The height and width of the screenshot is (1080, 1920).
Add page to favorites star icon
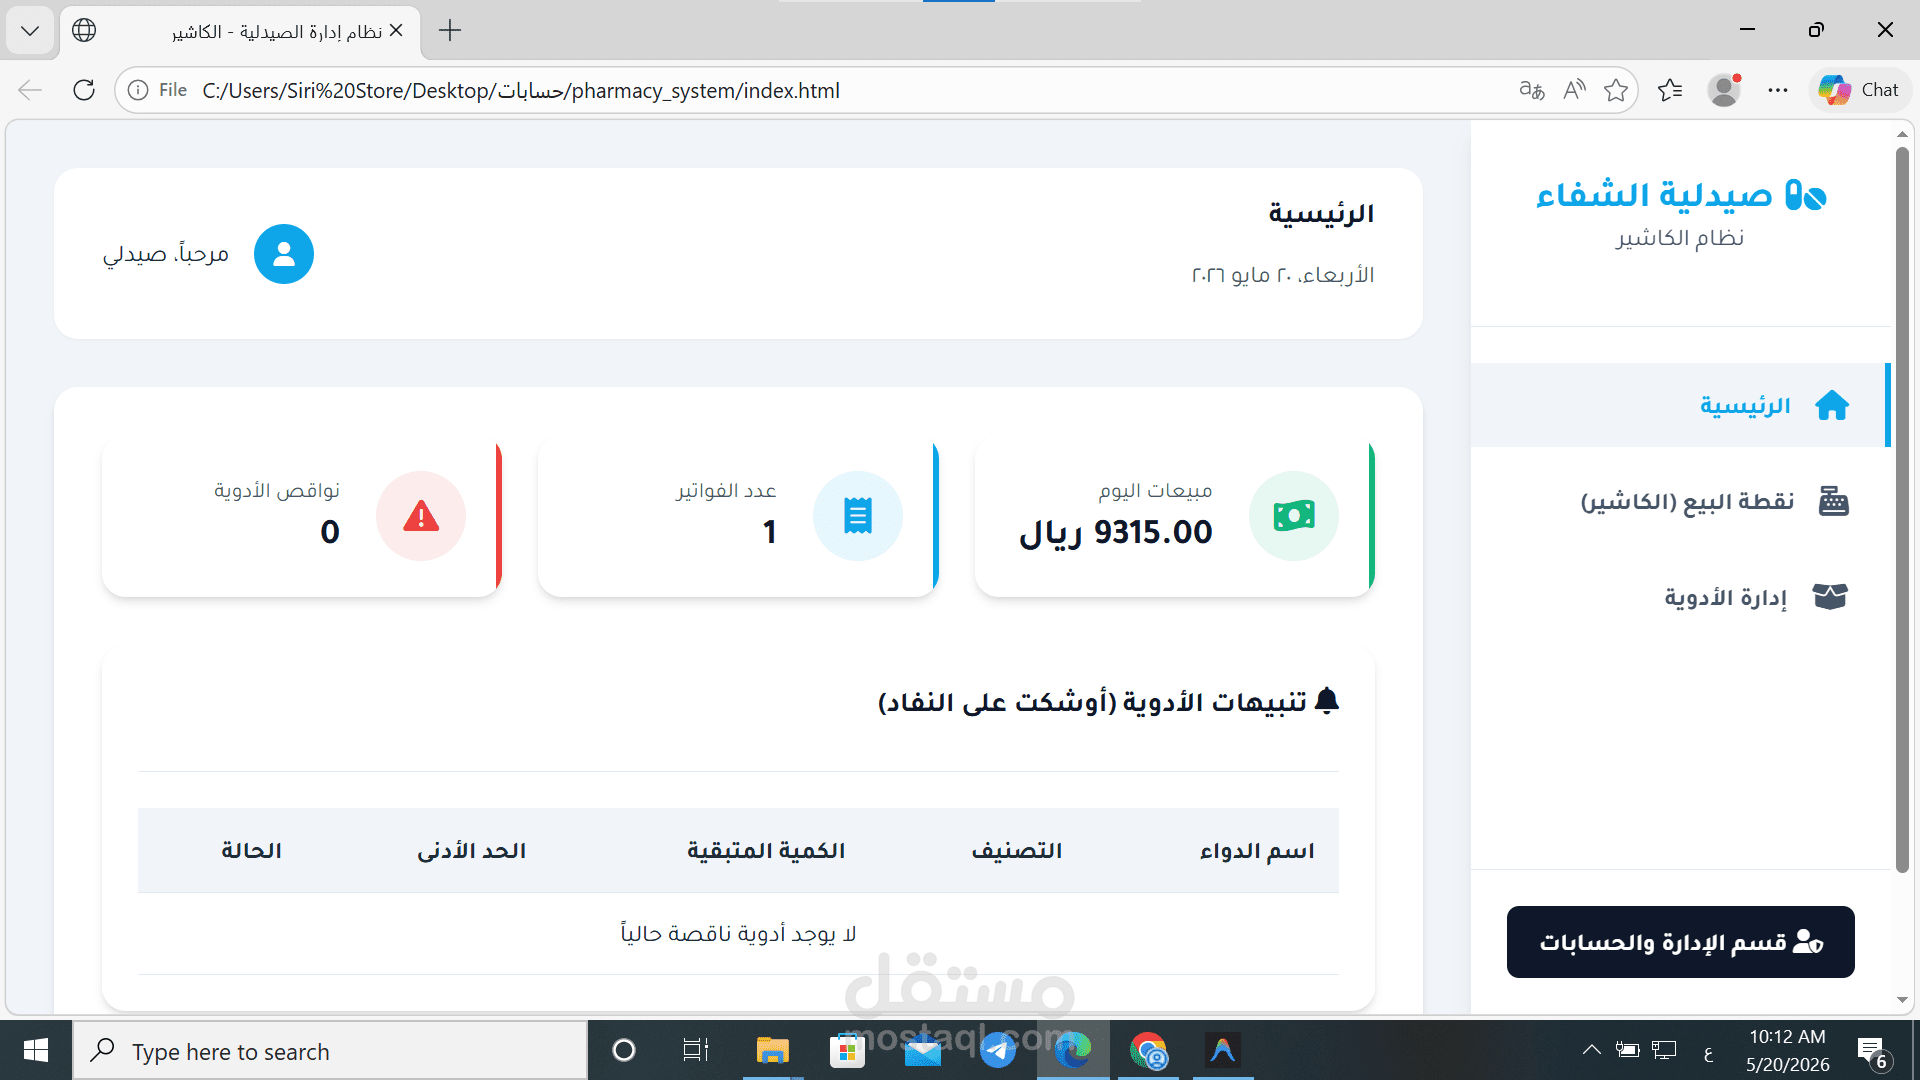click(1616, 90)
